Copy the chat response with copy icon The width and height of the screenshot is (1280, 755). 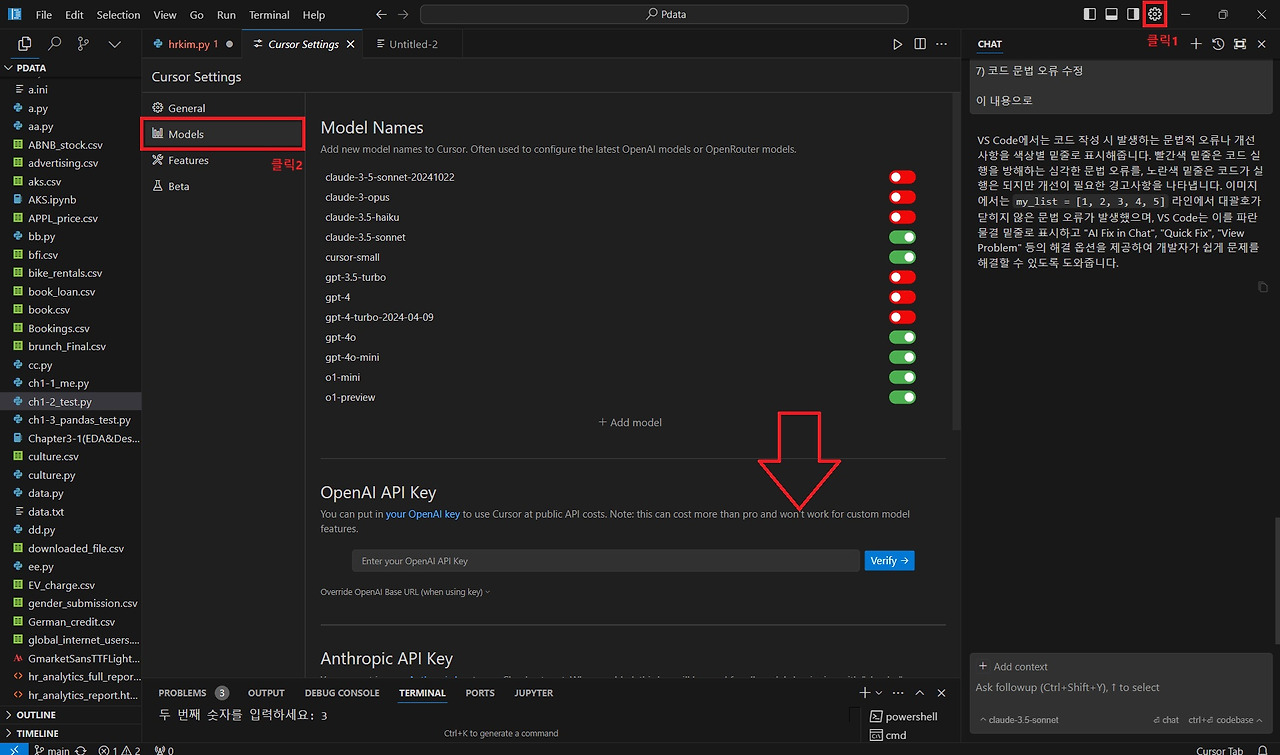click(1263, 287)
